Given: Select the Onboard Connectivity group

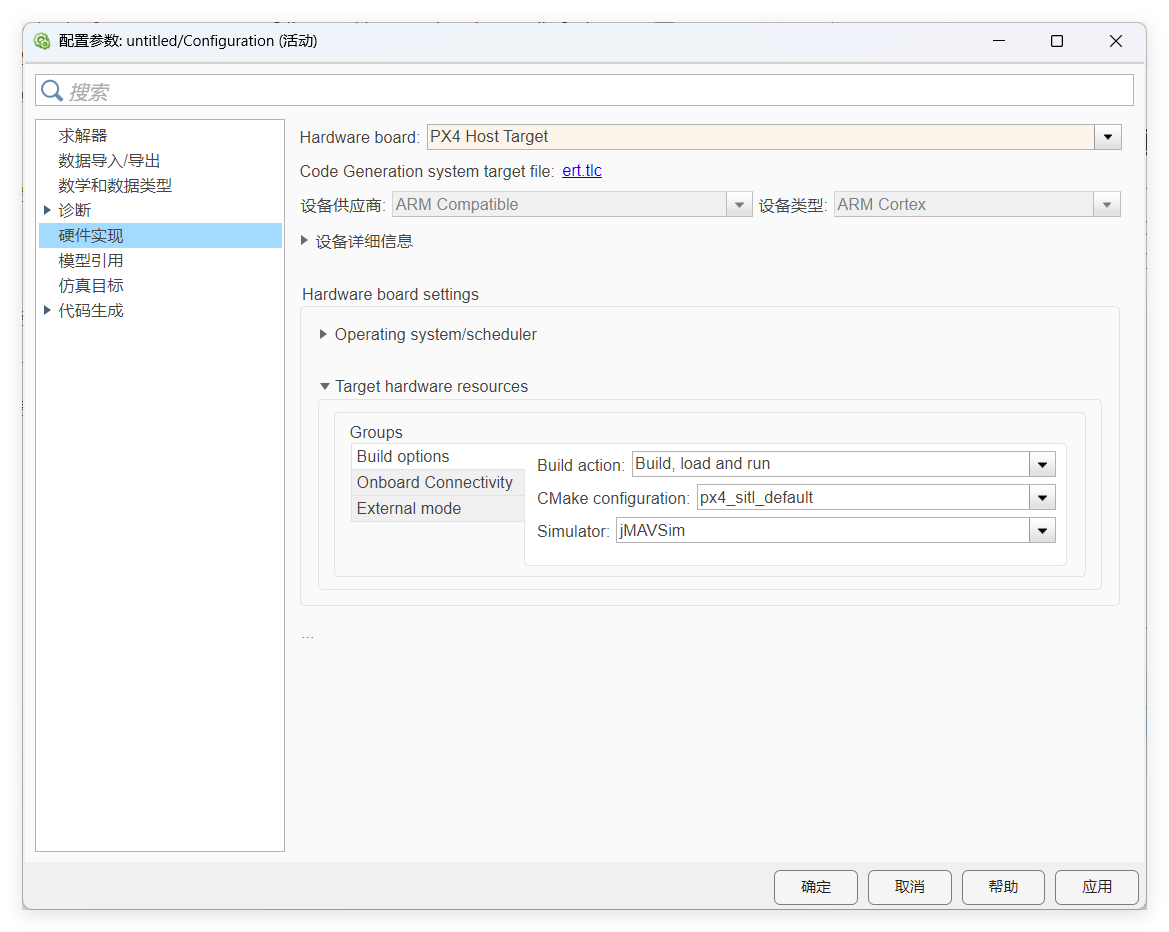Looking at the screenshot, I should tap(435, 482).
